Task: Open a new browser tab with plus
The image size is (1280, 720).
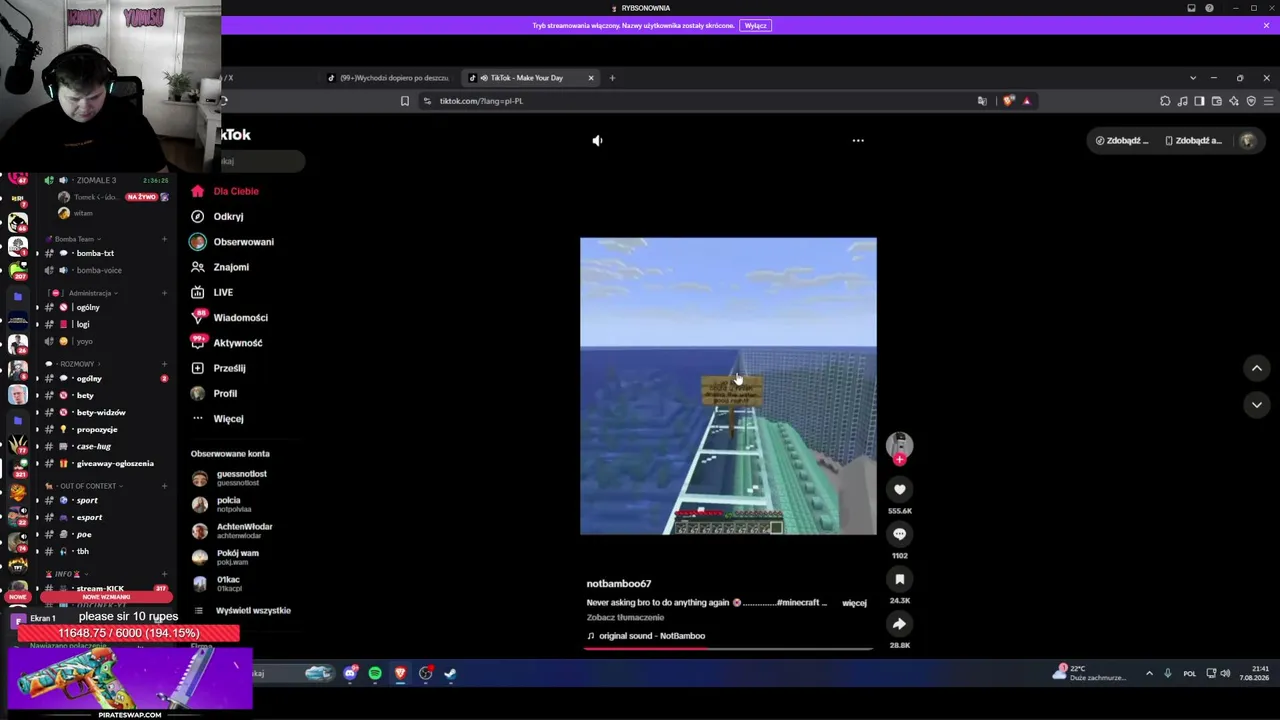Action: click(612, 78)
